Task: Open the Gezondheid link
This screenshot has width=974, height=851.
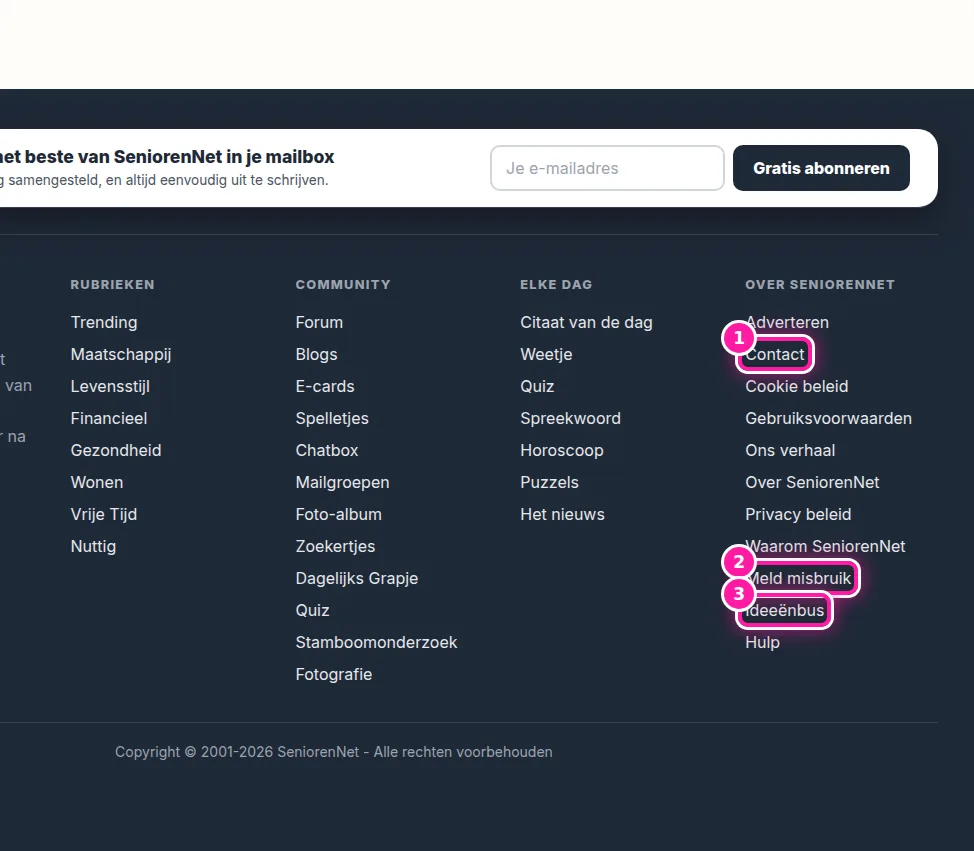Action: [116, 450]
